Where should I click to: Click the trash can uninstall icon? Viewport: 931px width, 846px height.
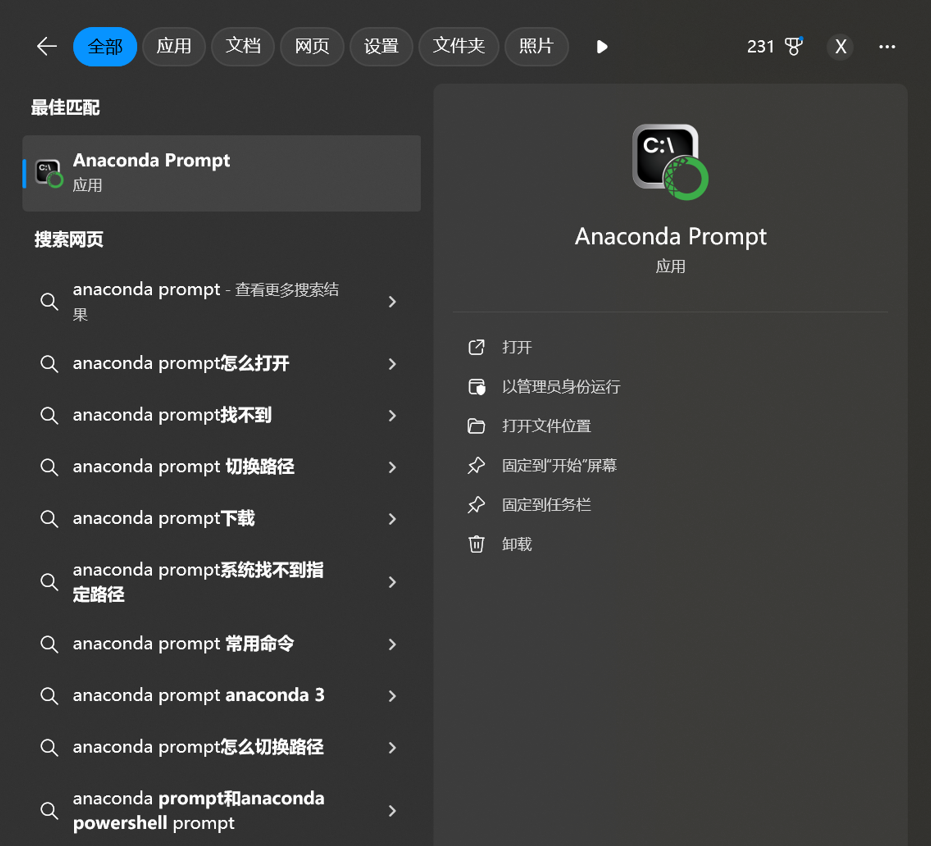[476, 544]
